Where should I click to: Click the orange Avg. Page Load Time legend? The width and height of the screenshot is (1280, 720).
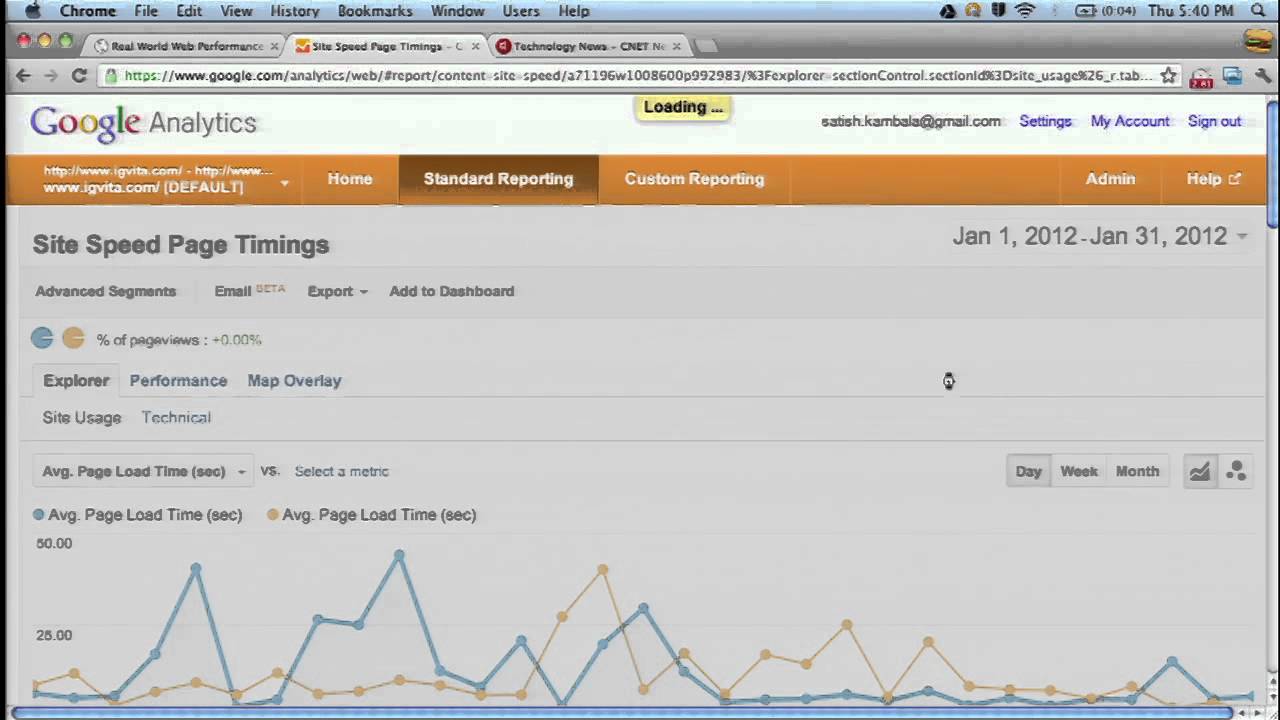point(371,515)
